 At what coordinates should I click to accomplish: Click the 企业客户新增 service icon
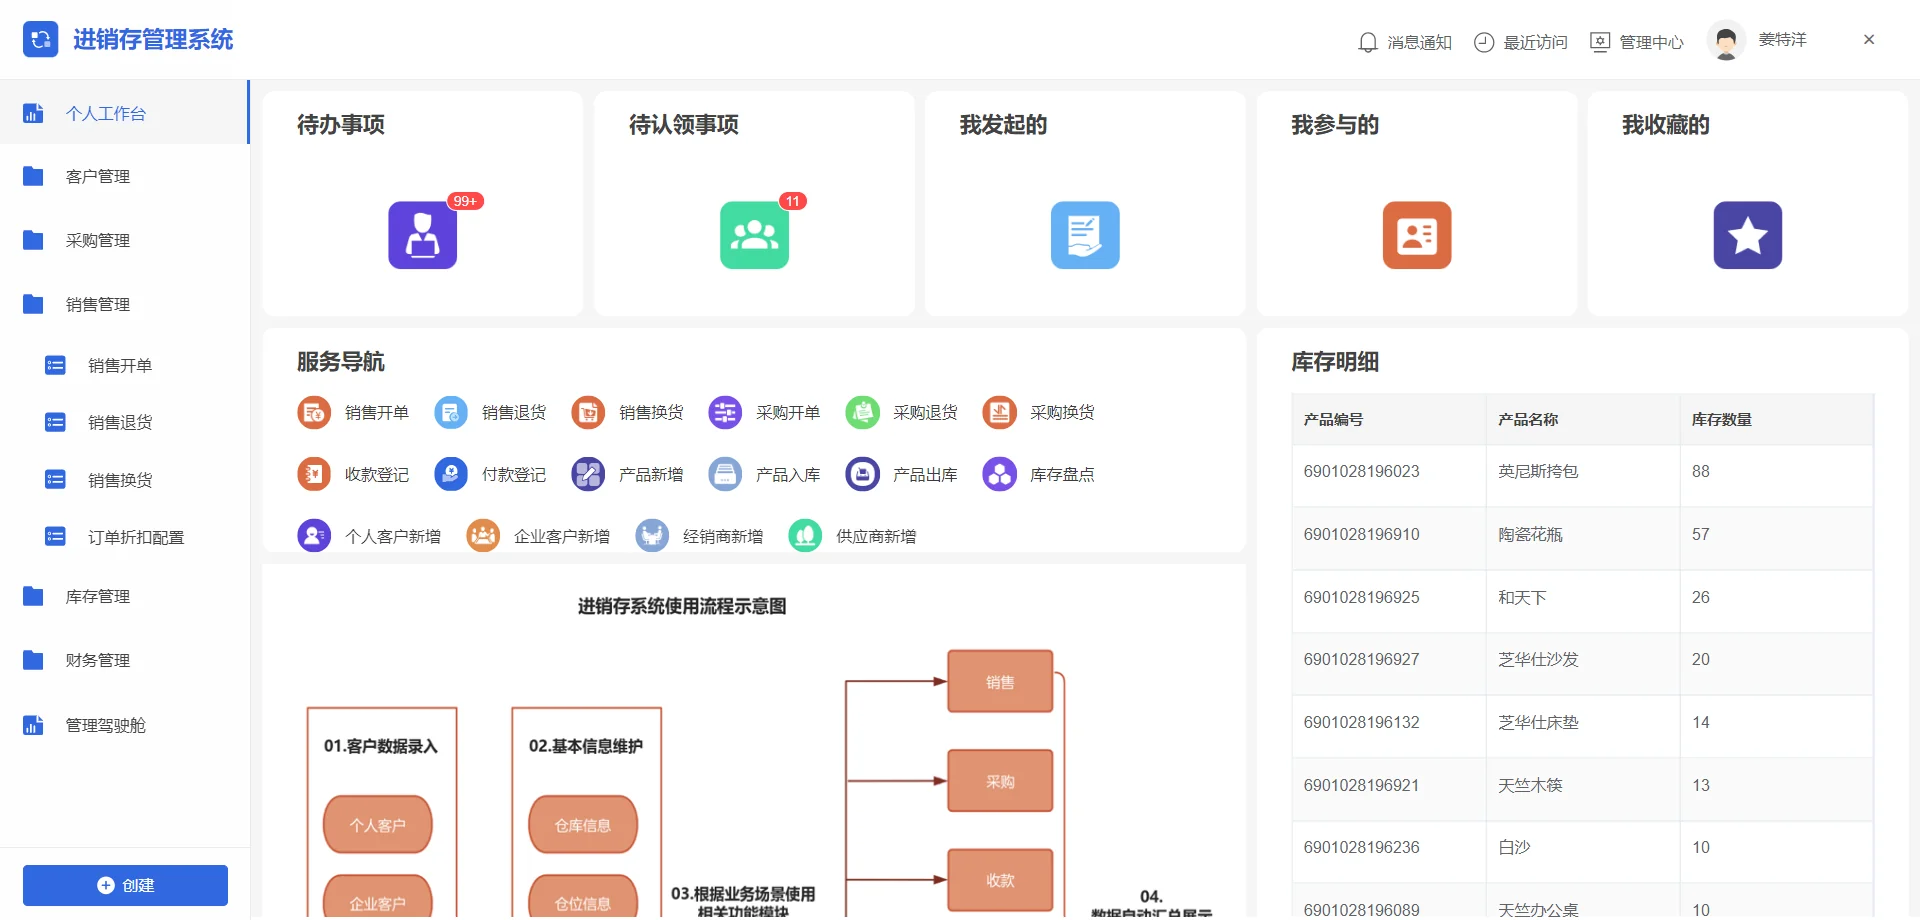pos(483,536)
